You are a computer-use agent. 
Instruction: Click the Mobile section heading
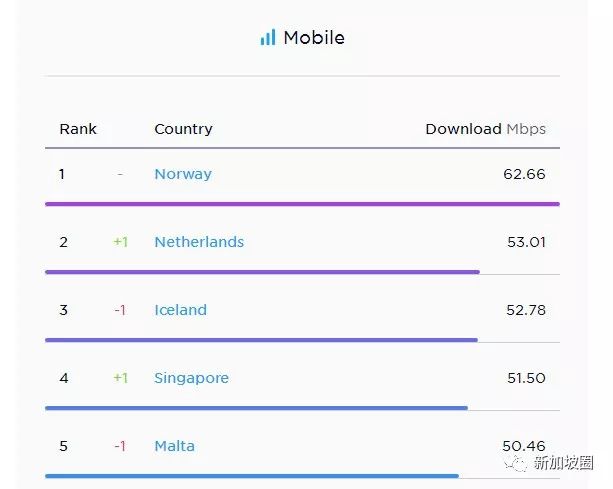(x=314, y=38)
